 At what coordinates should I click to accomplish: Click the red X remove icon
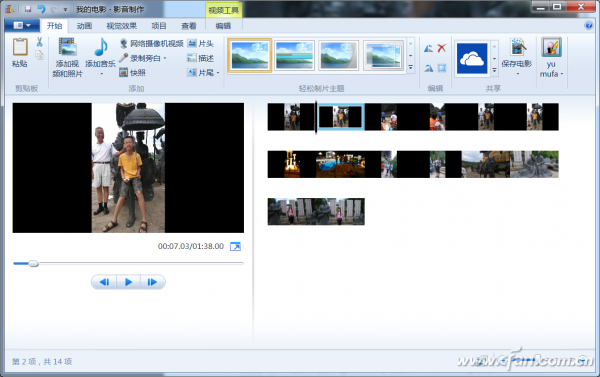pos(442,48)
